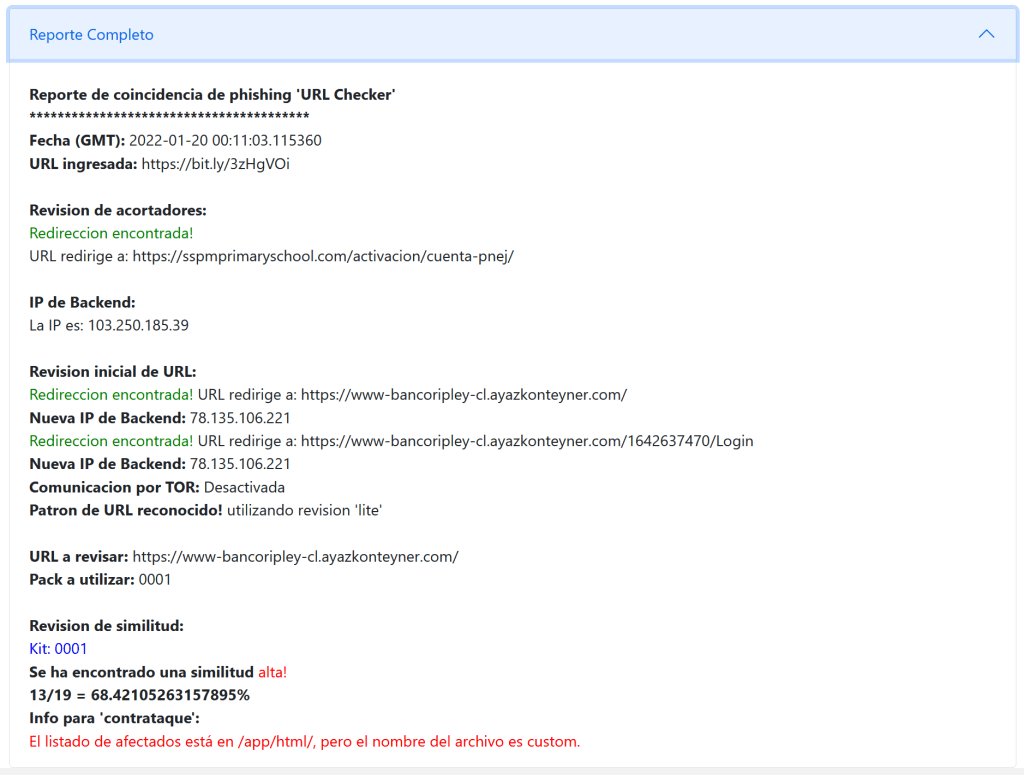Click the 'Patron de URL reconocido!' line

[x=205, y=510]
